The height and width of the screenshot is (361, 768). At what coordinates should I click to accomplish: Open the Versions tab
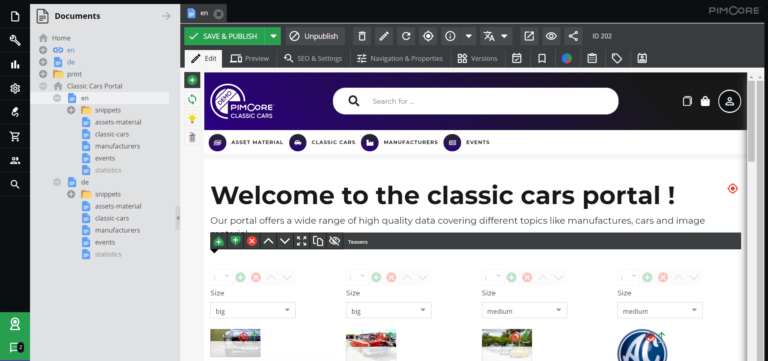pos(478,58)
